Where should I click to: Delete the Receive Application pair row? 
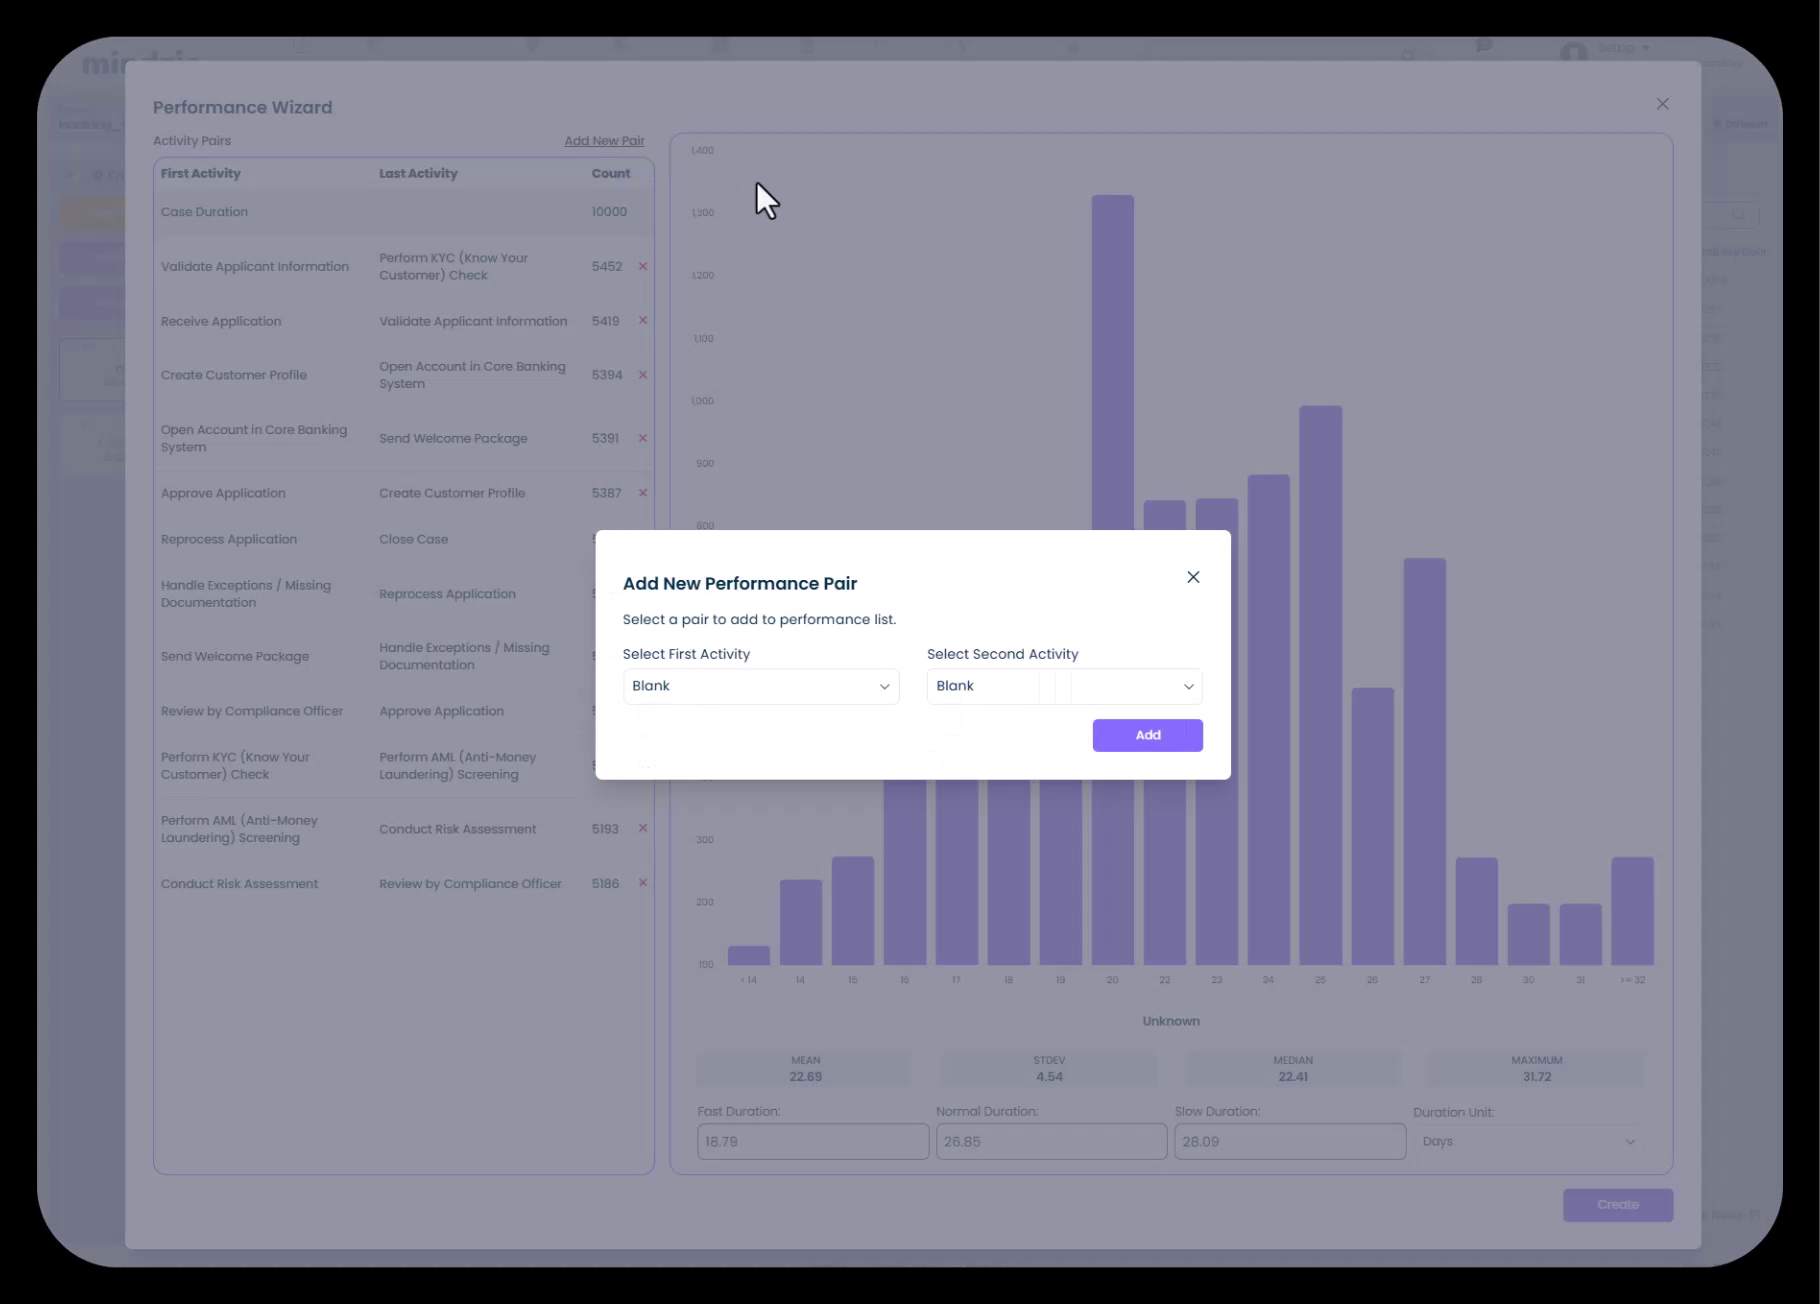pos(643,321)
